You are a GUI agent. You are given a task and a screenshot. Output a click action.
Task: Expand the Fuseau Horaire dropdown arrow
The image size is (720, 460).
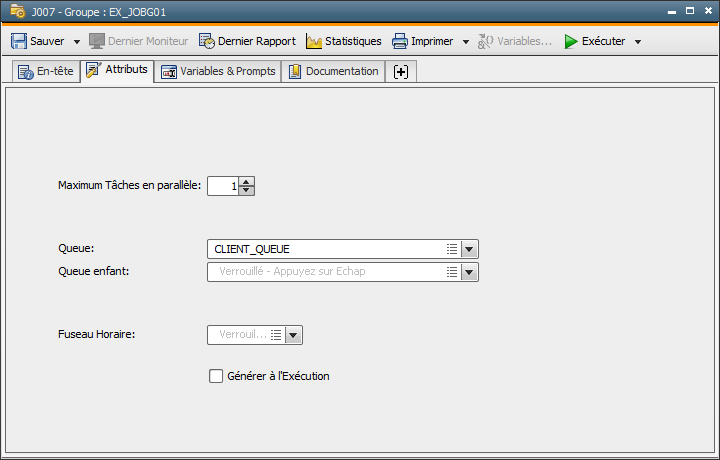click(293, 335)
